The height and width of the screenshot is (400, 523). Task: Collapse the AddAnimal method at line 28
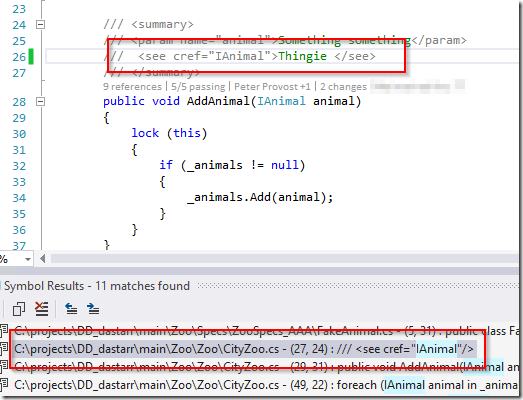[x=40, y=101]
